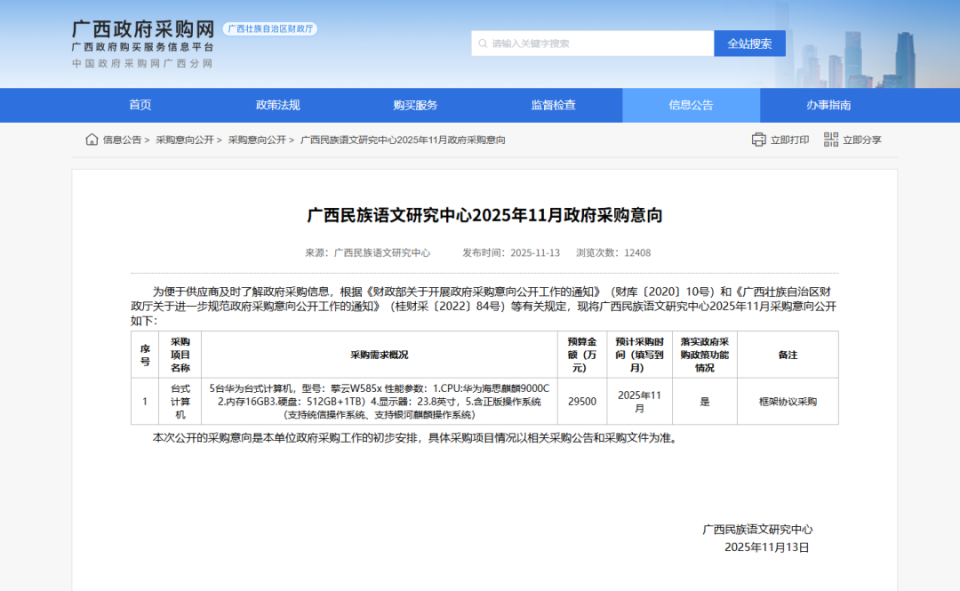
Task: Click the 广西壮族自治区财政厅 badge
Action: [272, 28]
